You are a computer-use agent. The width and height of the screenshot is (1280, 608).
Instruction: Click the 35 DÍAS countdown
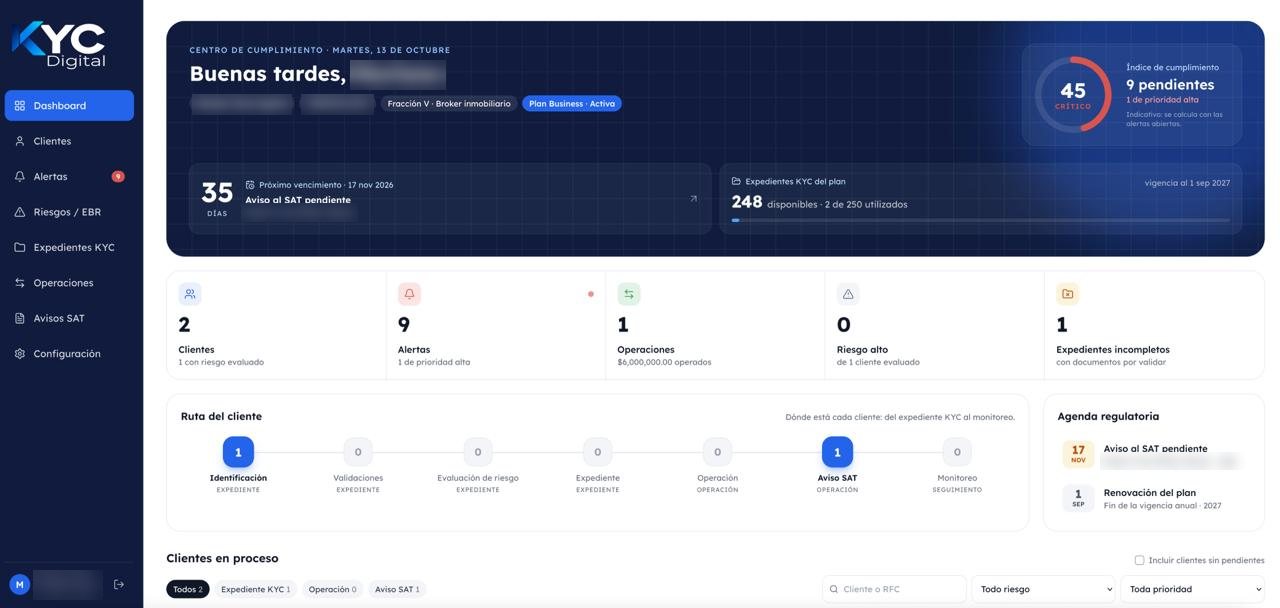point(217,198)
